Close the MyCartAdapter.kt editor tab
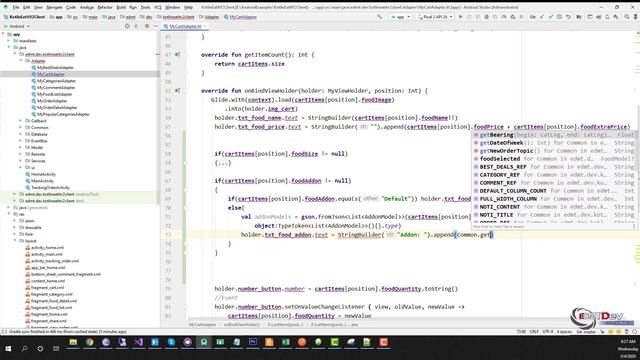The height and width of the screenshot is (360, 640). coord(205,26)
